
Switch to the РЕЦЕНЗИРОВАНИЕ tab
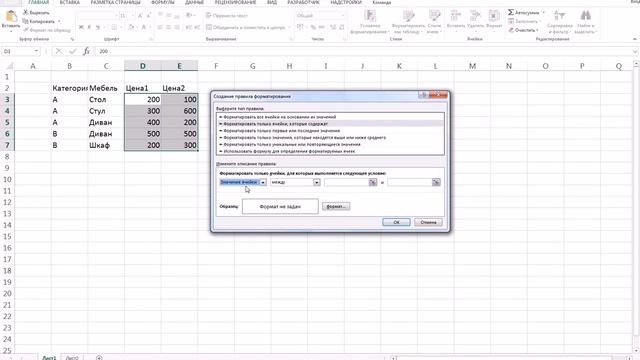tap(236, 2)
